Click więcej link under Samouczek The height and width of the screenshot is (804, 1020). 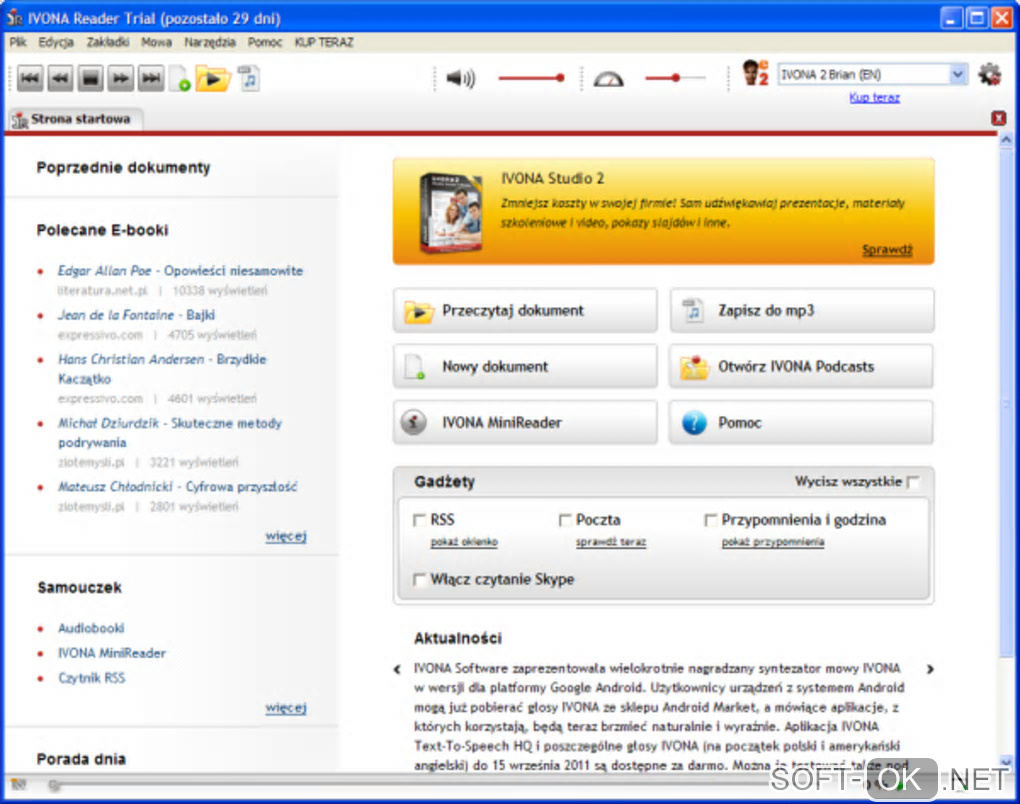click(286, 708)
